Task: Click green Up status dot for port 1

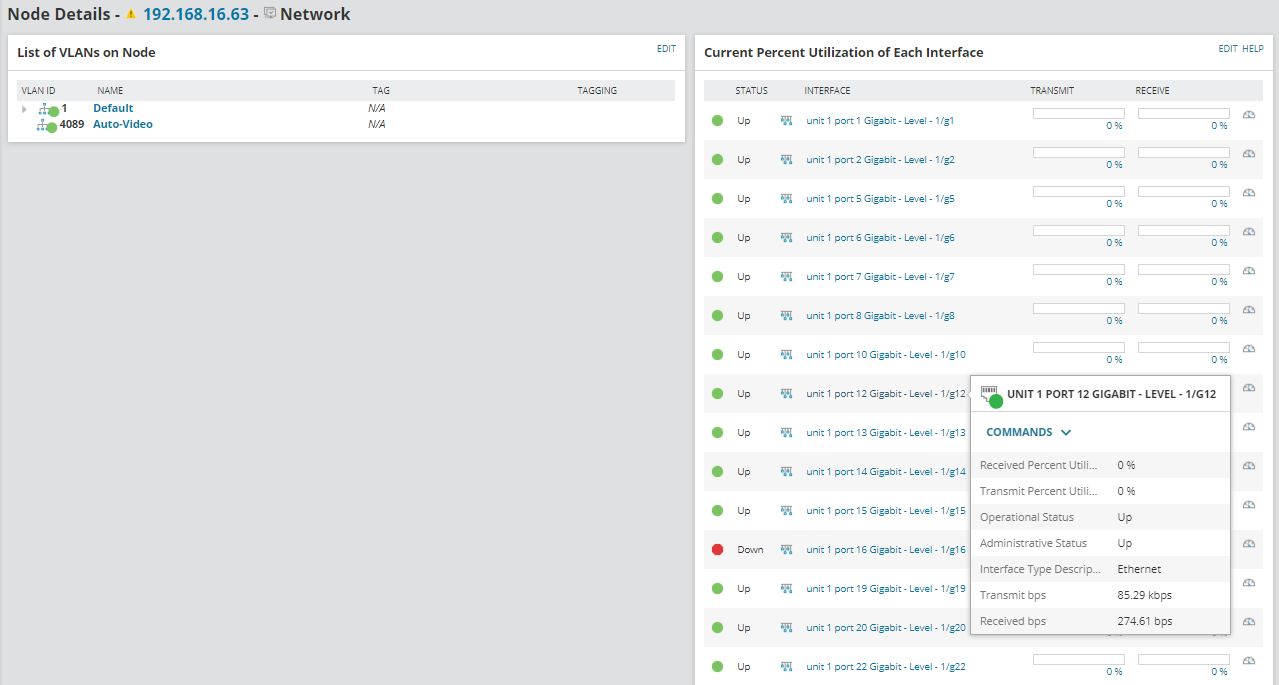Action: click(717, 121)
